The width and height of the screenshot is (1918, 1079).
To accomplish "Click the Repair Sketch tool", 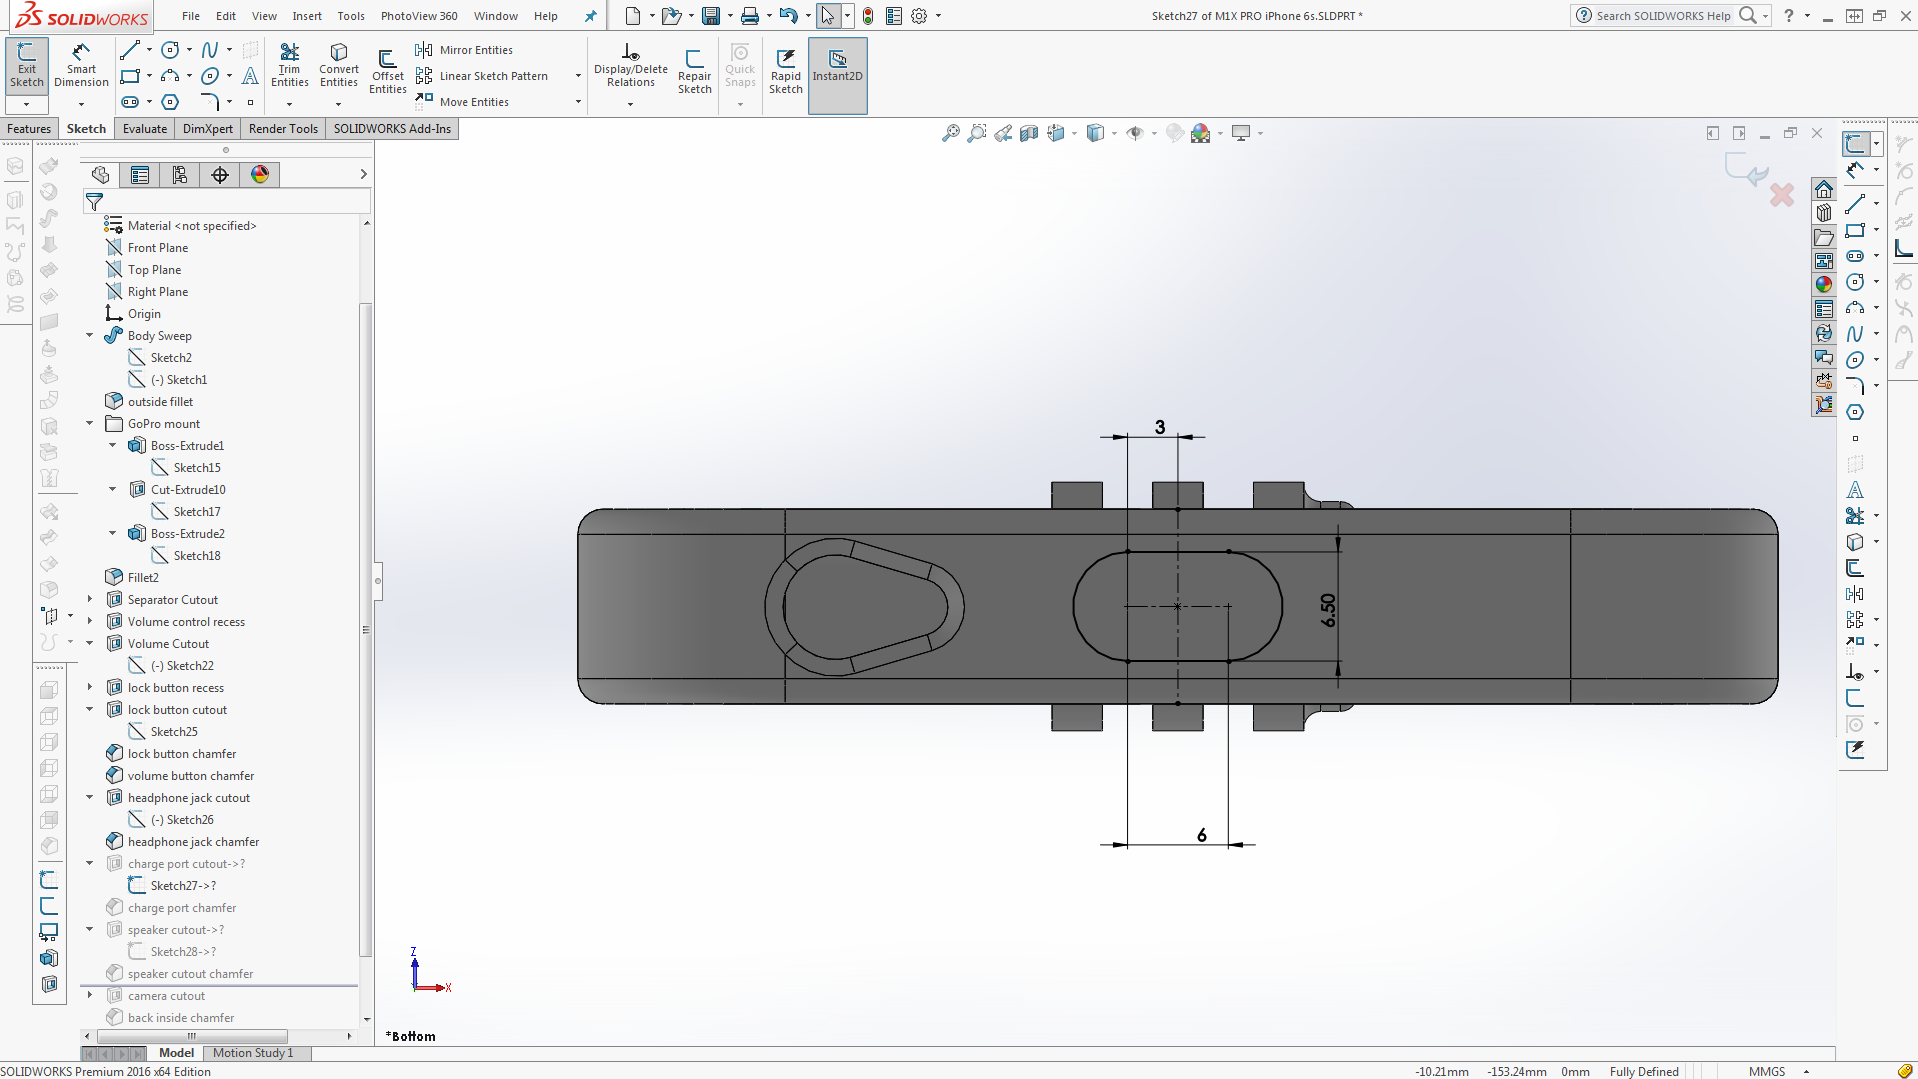I will (x=694, y=72).
